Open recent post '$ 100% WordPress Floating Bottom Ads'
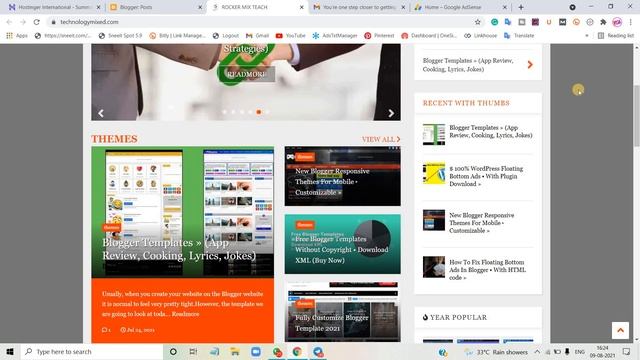Image resolution: width=640 pixels, height=360 pixels. [x=486, y=176]
